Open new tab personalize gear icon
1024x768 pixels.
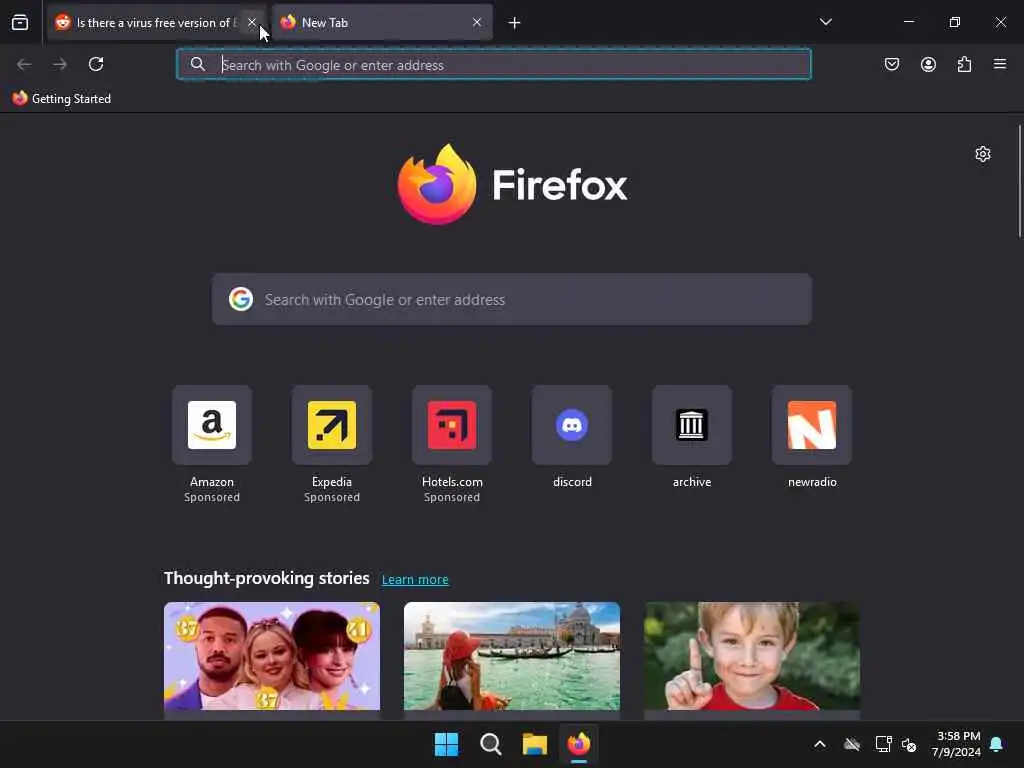tap(983, 154)
